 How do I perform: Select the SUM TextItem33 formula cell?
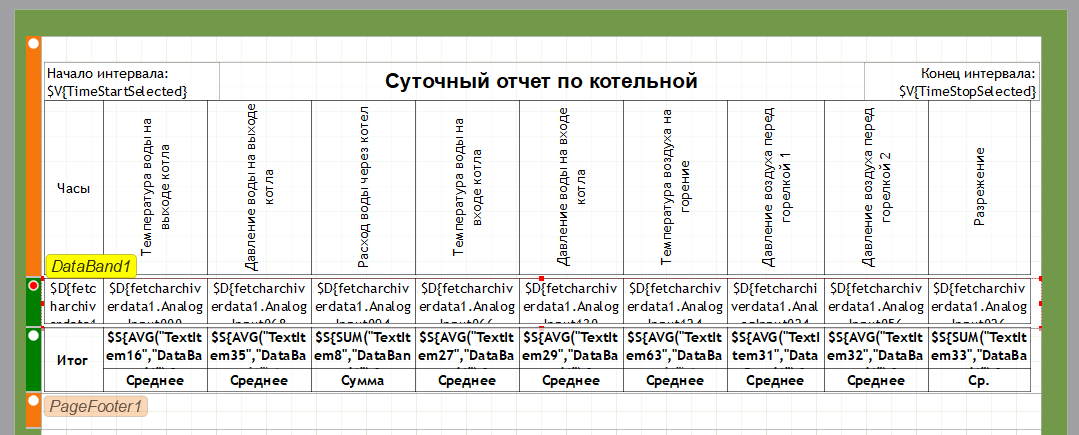coord(980,348)
